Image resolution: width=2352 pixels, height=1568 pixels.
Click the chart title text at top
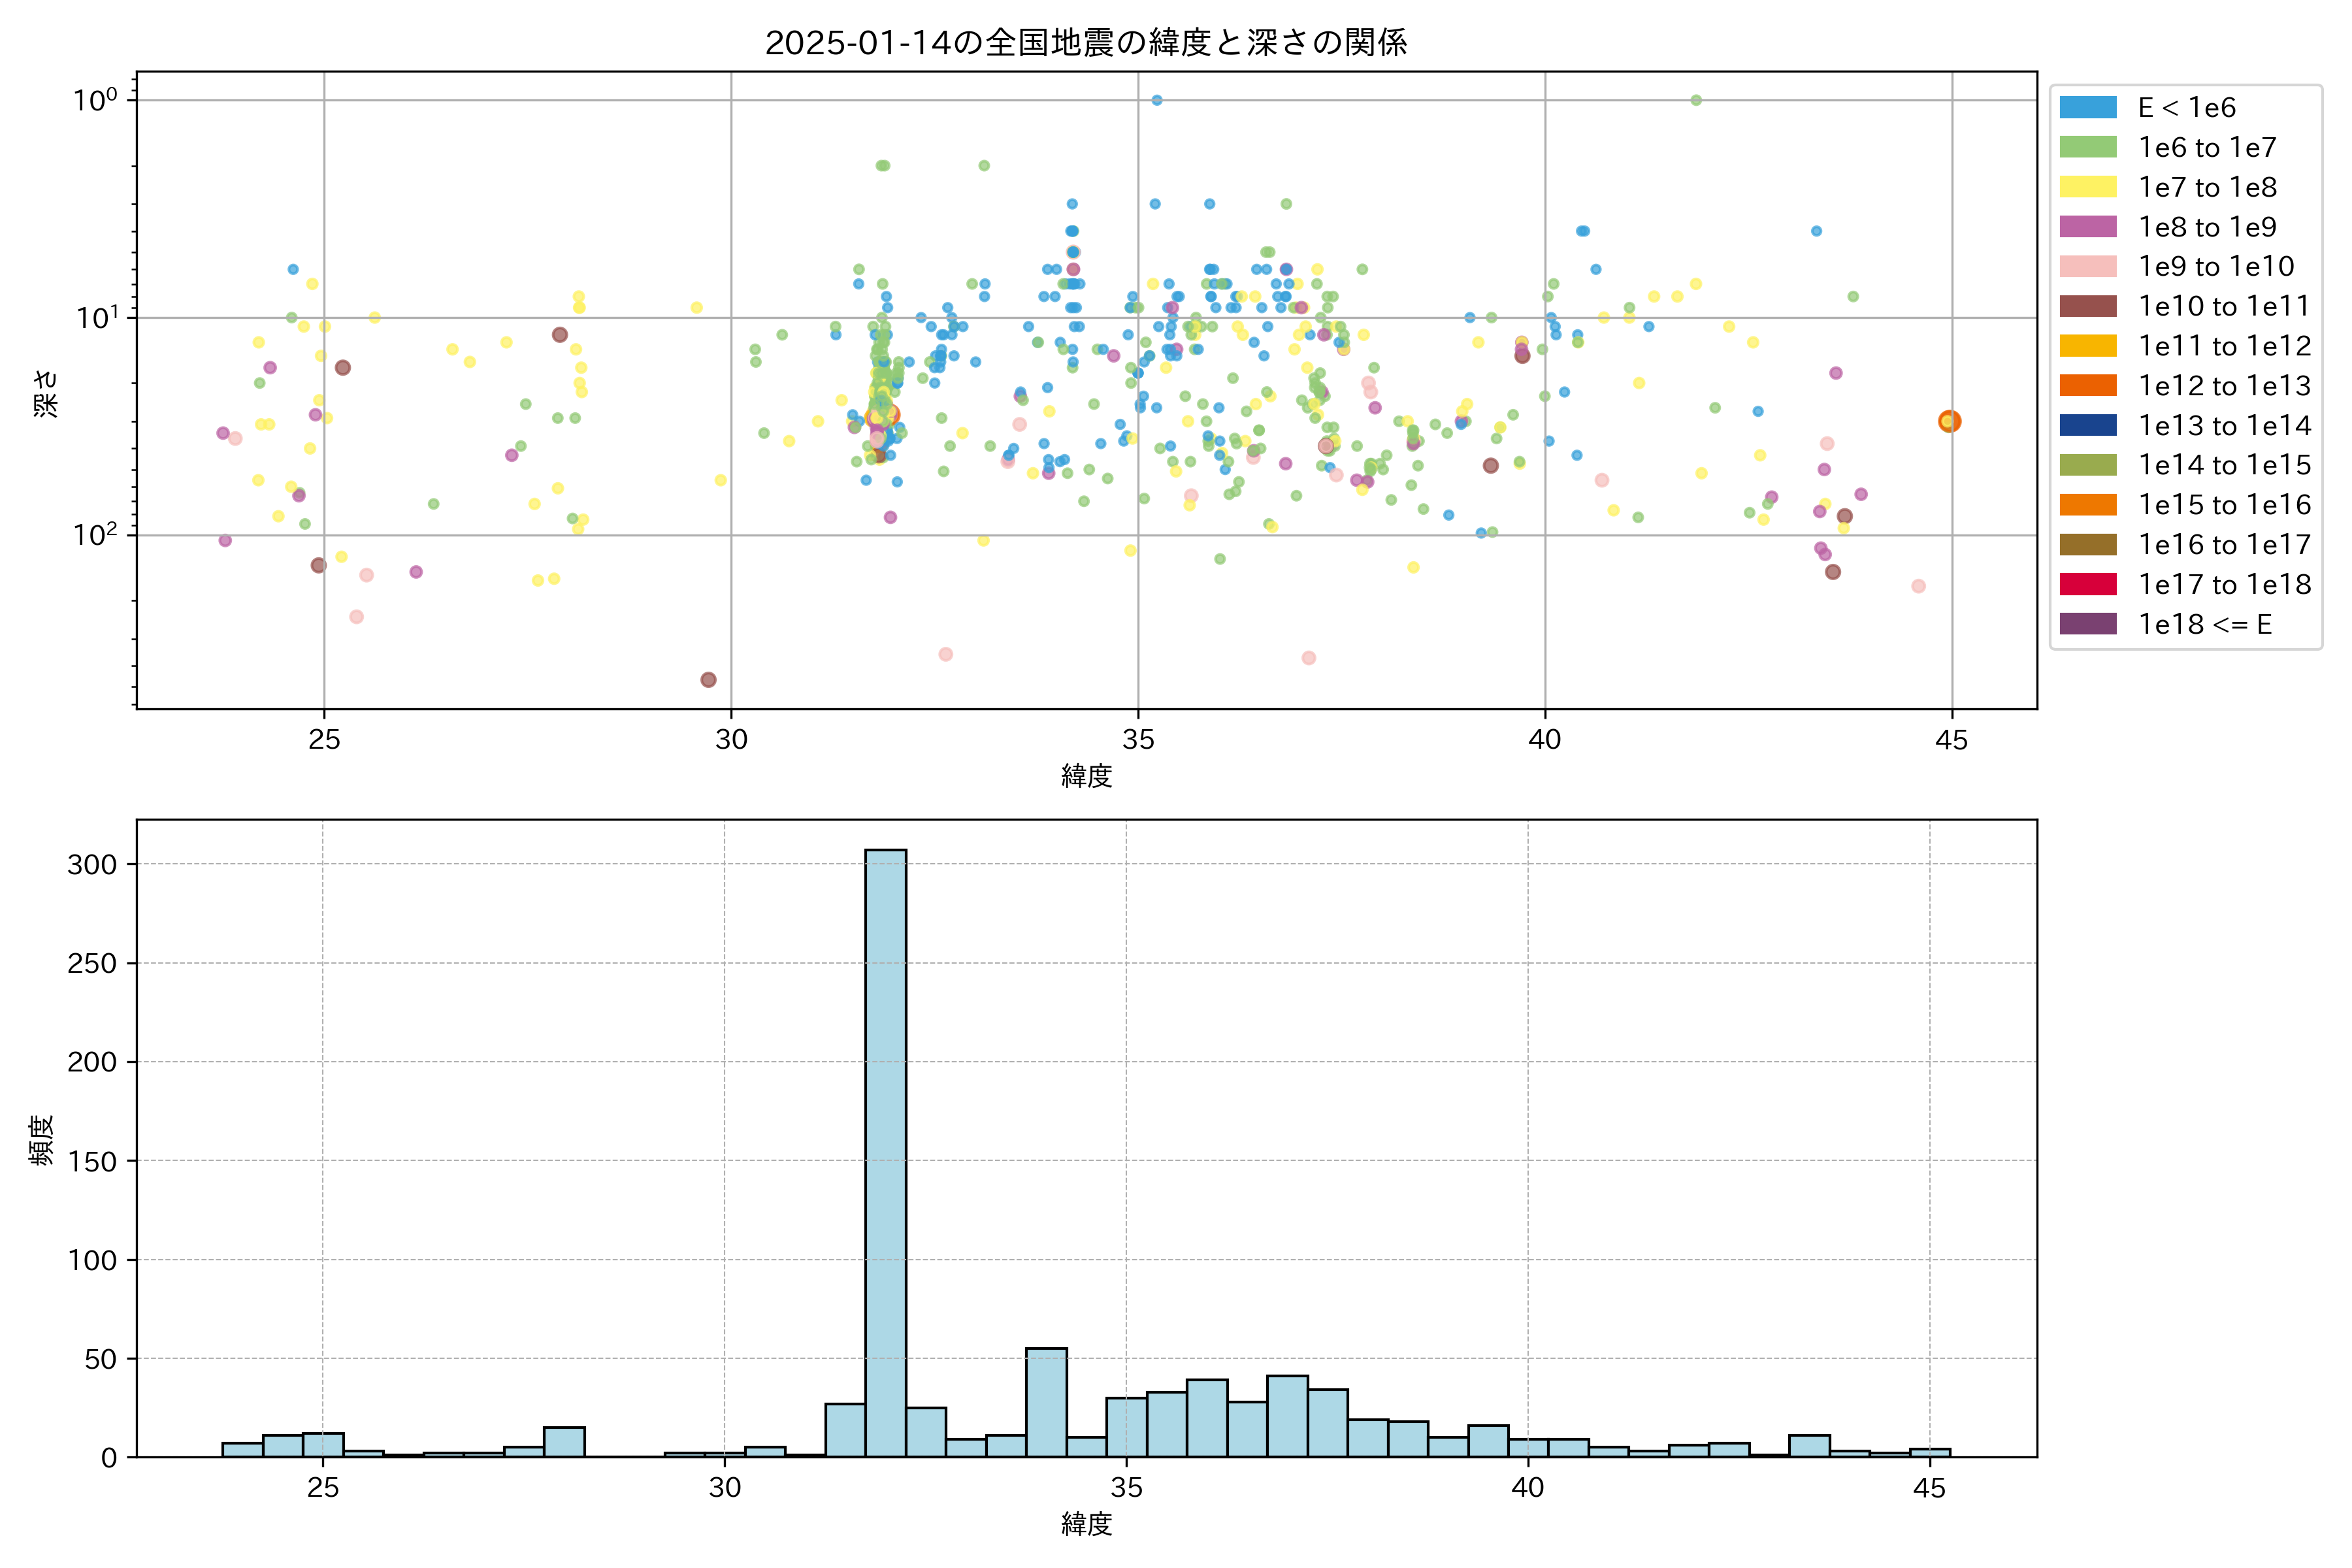(1086, 42)
